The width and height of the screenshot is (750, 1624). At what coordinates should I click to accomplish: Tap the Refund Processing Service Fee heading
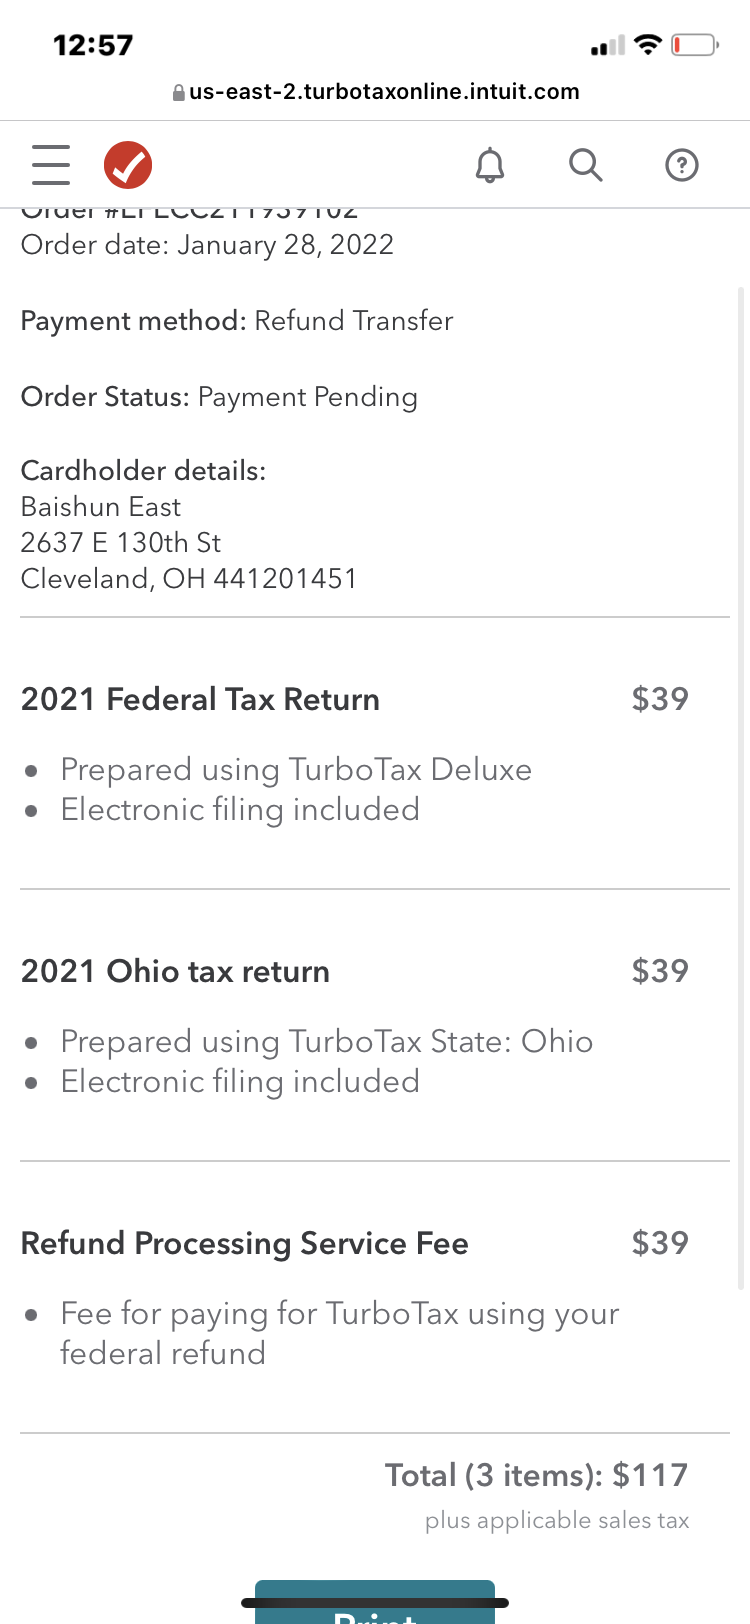click(245, 1243)
